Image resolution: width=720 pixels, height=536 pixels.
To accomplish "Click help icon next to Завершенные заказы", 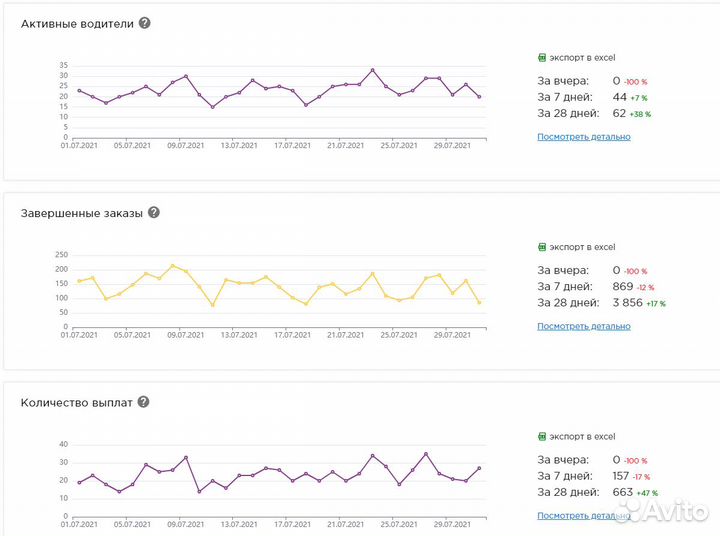I will point(154,213).
